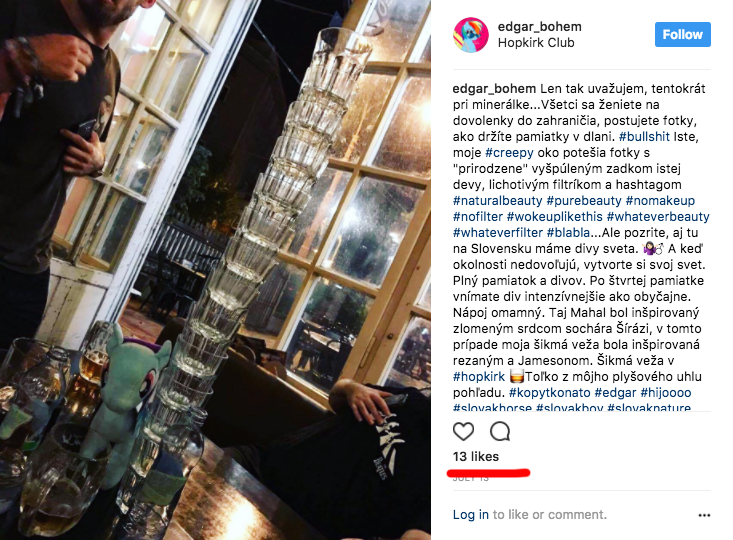Screen dimensions: 733x540
Task: Click the stacked glasses post photo
Action: (215, 270)
